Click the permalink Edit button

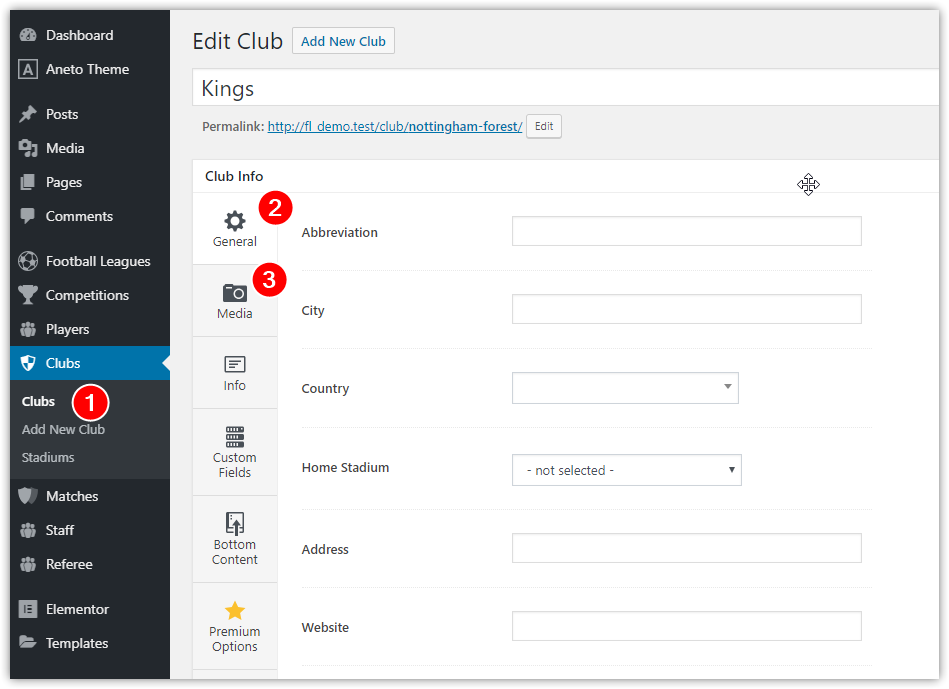(543, 126)
